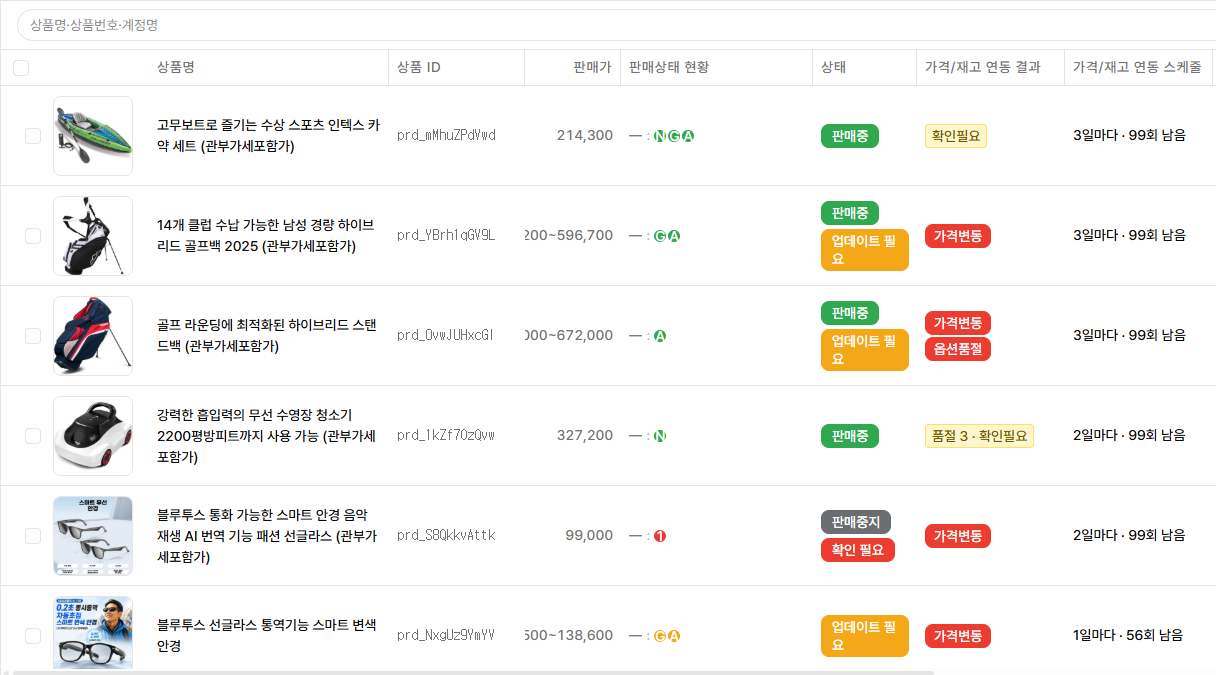Click 판매중 badge in the pool cleaner row
The image size is (1216, 675).
click(x=850, y=436)
